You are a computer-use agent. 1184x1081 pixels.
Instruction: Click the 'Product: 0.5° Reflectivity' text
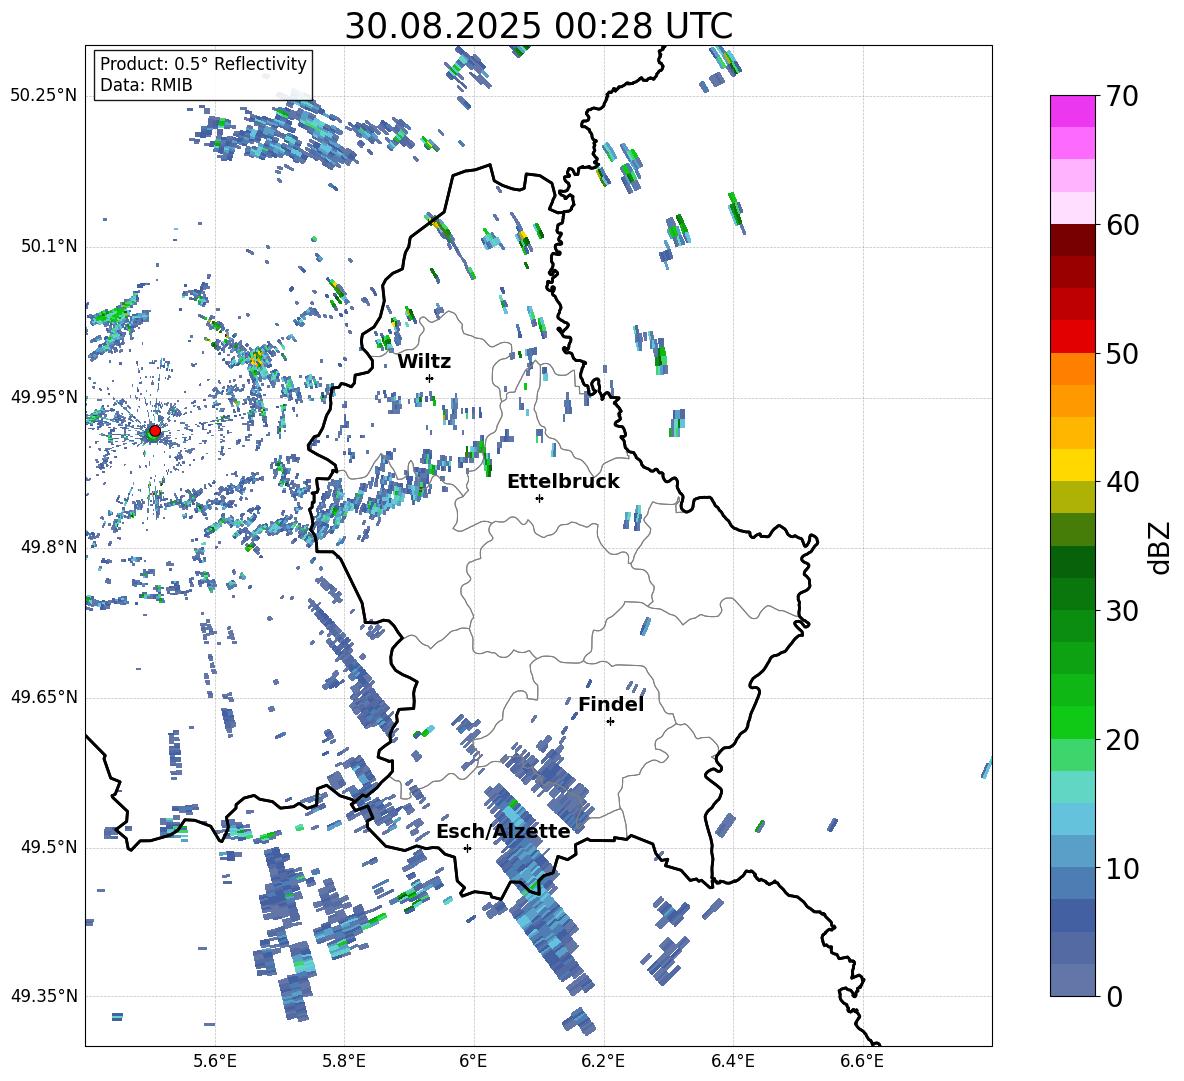click(x=203, y=64)
